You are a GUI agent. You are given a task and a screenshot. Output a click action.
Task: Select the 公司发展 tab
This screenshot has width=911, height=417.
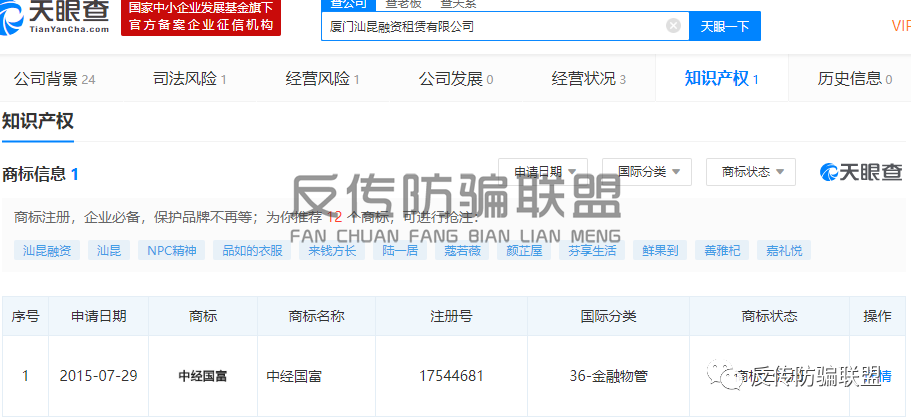coord(456,79)
